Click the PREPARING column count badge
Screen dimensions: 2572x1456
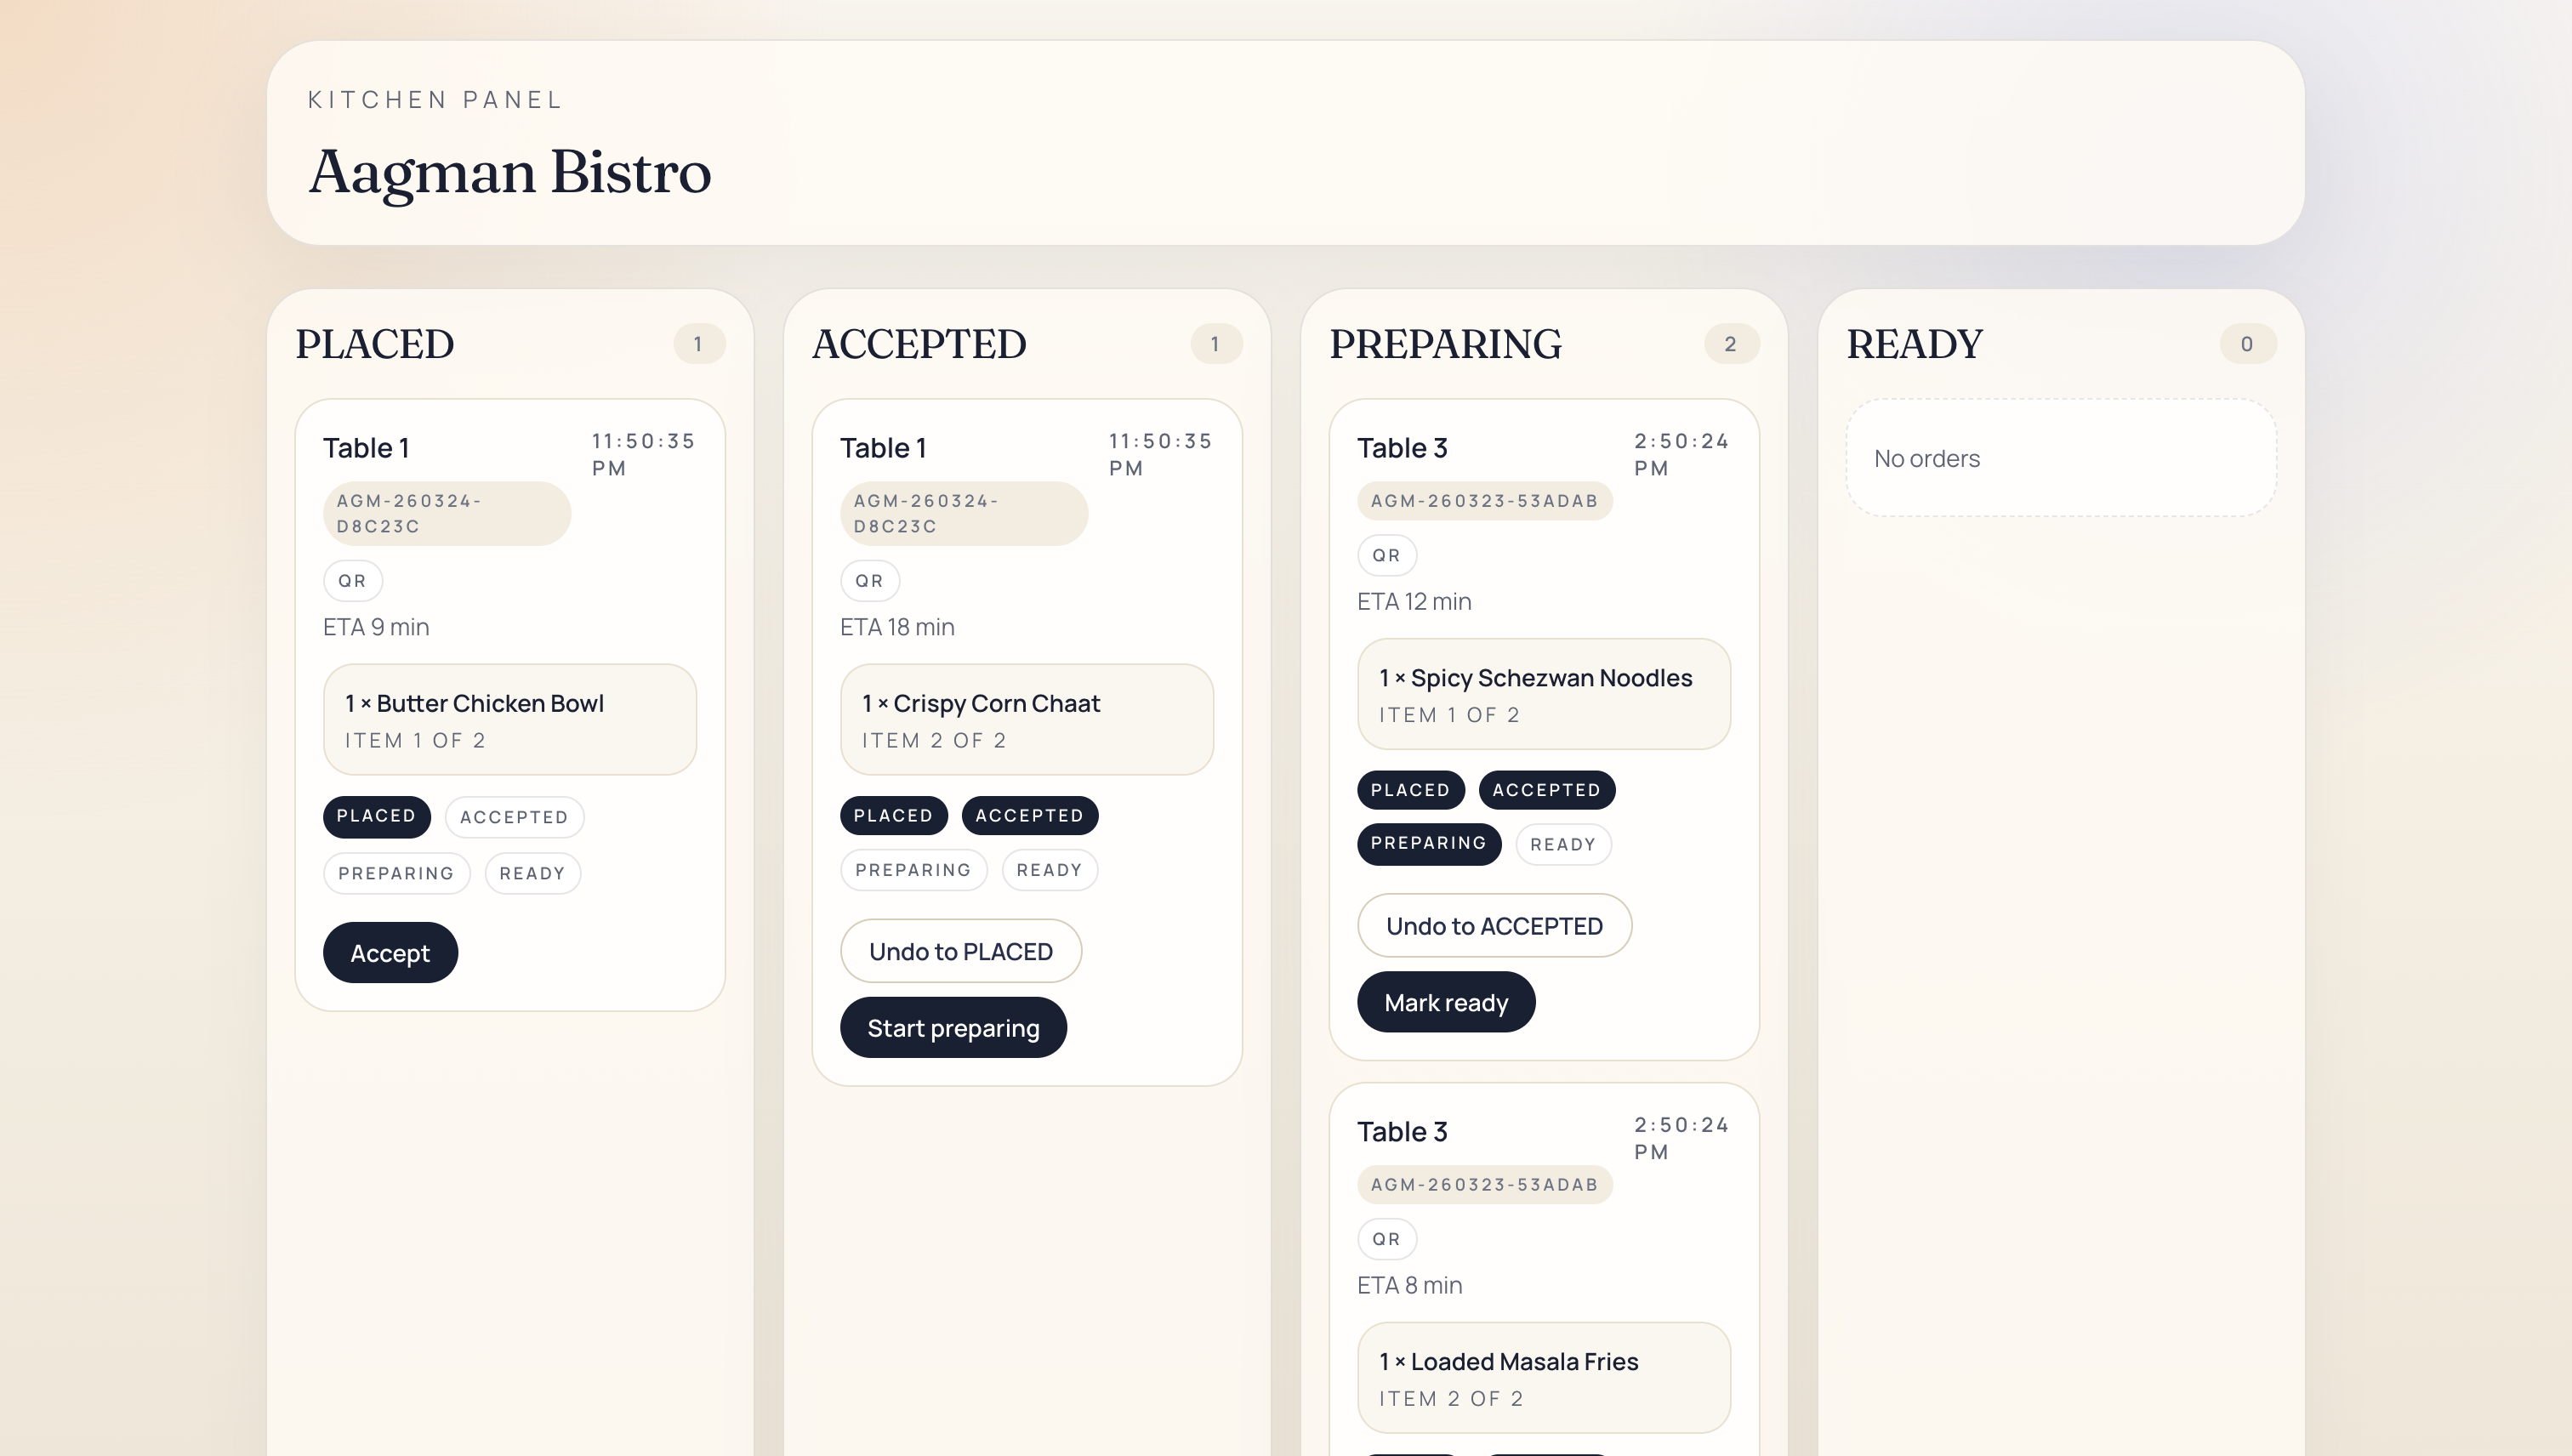[1730, 344]
